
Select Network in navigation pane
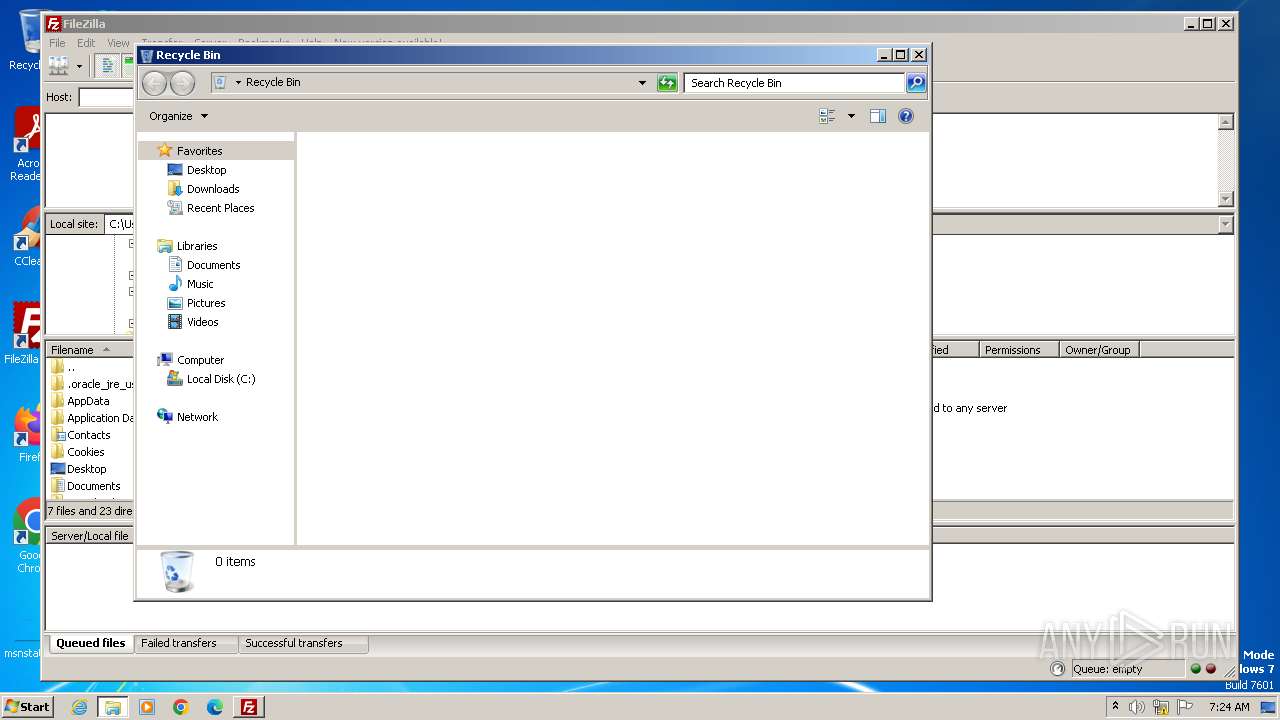coord(197,417)
